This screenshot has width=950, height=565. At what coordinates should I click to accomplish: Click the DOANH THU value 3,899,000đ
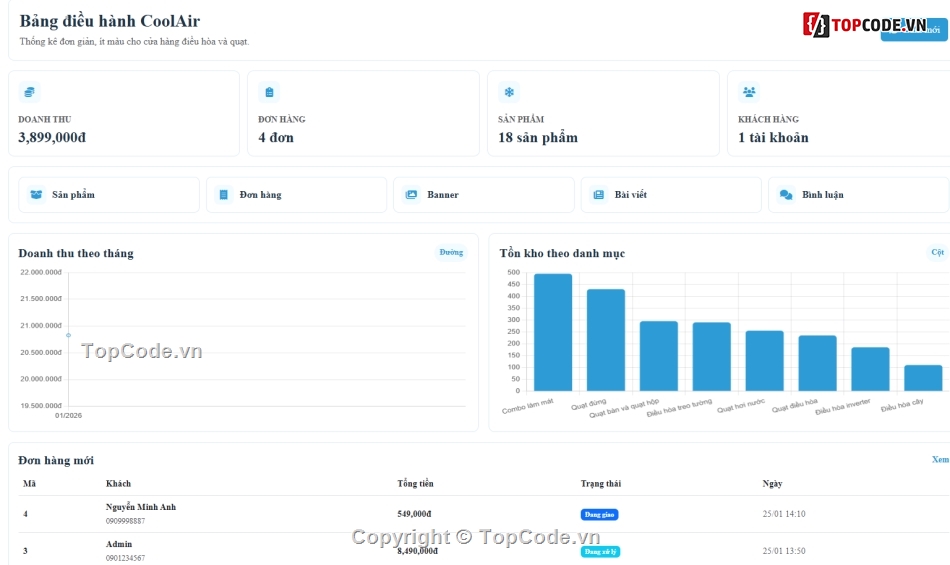(x=52, y=137)
